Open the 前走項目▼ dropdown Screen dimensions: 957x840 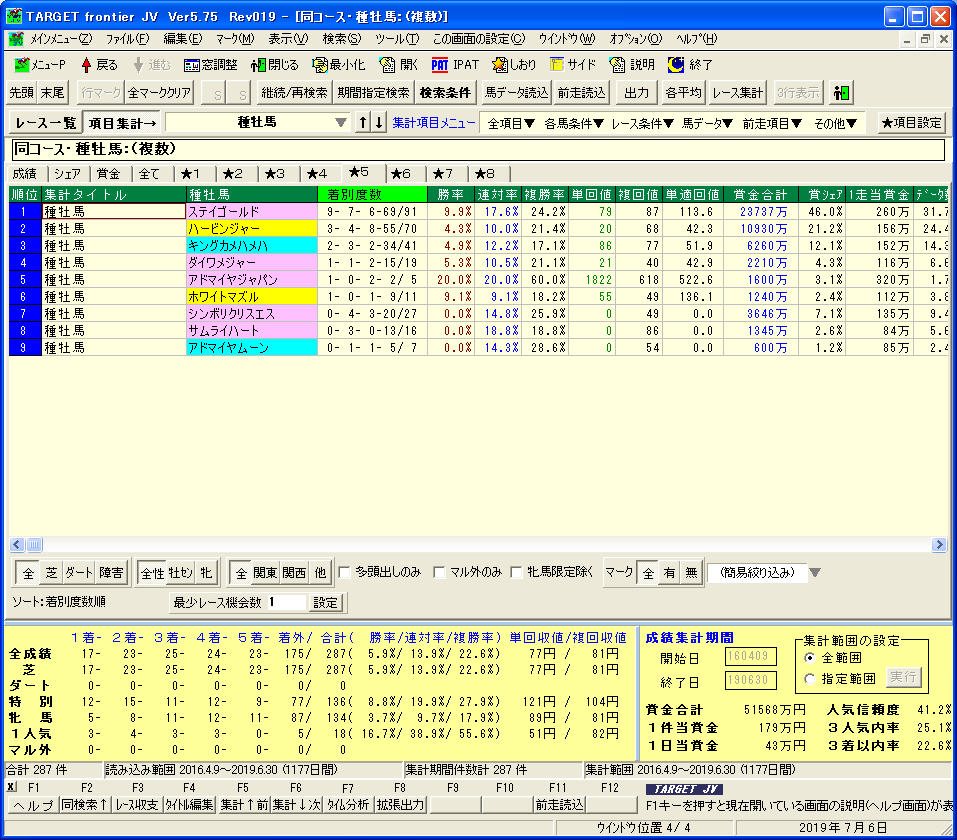[x=771, y=123]
